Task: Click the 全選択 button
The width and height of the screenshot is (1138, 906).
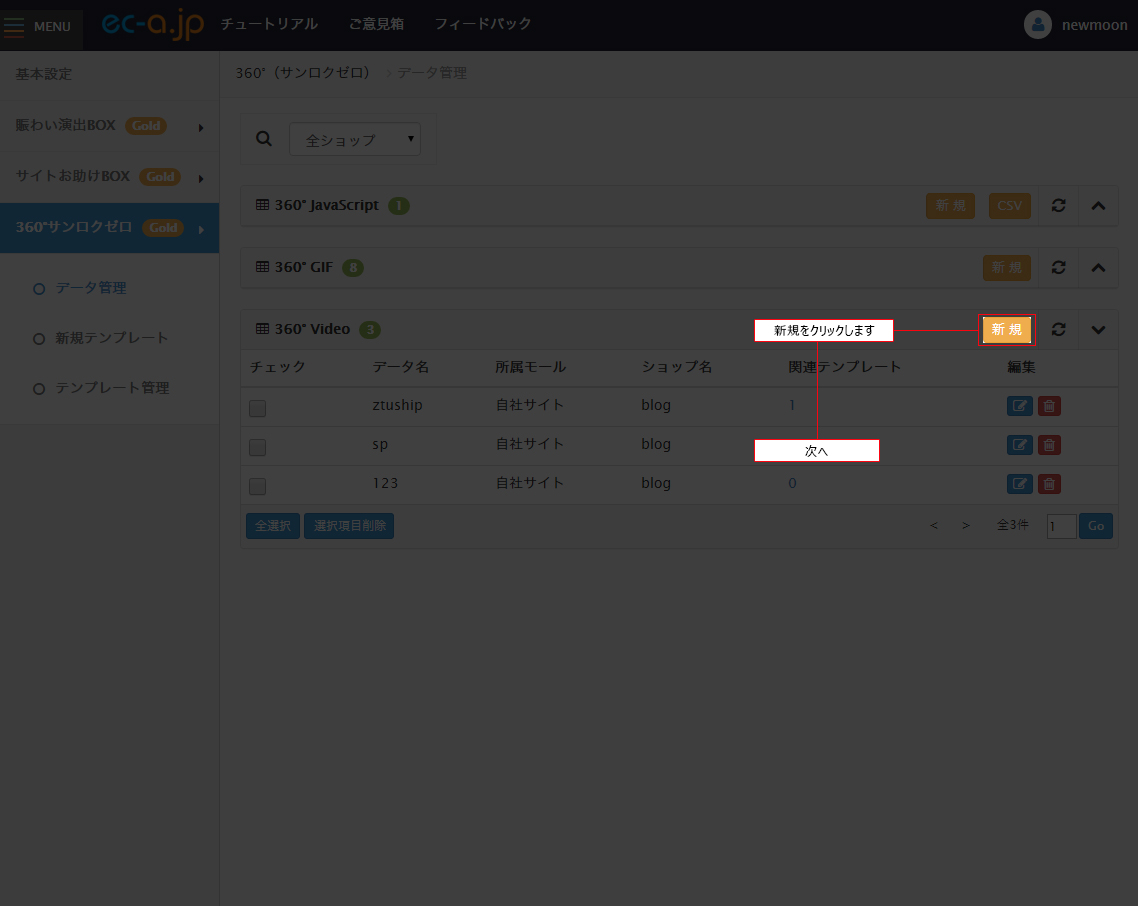Action: click(273, 526)
